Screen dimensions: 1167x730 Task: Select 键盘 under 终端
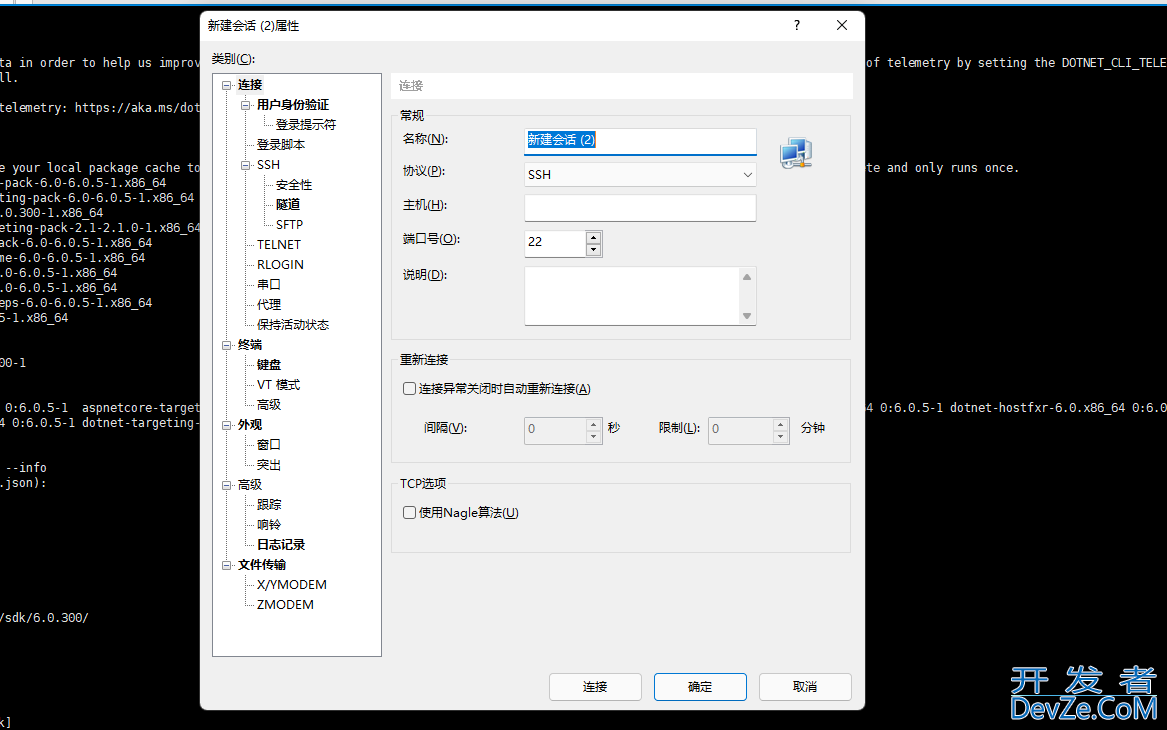point(269,365)
